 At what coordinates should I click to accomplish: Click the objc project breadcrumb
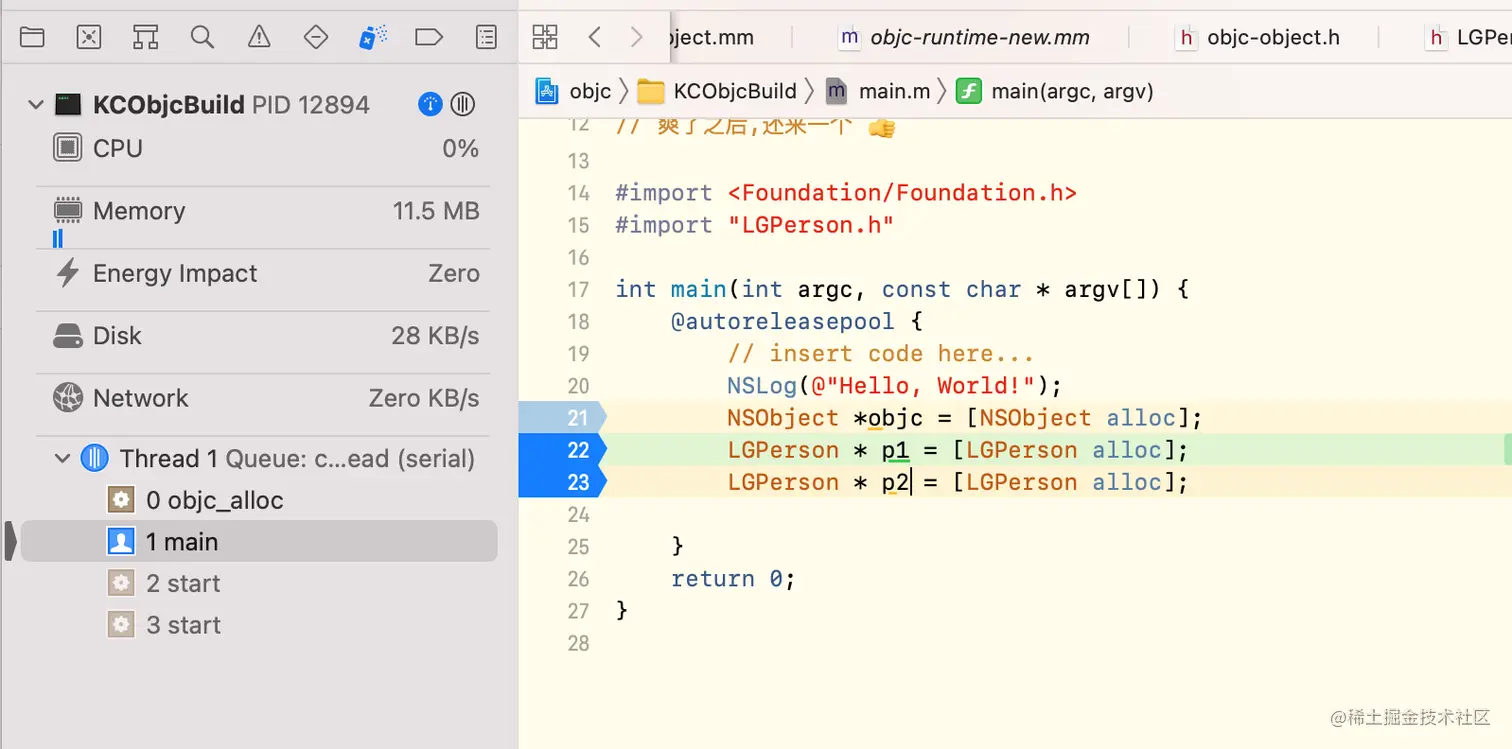(574, 91)
